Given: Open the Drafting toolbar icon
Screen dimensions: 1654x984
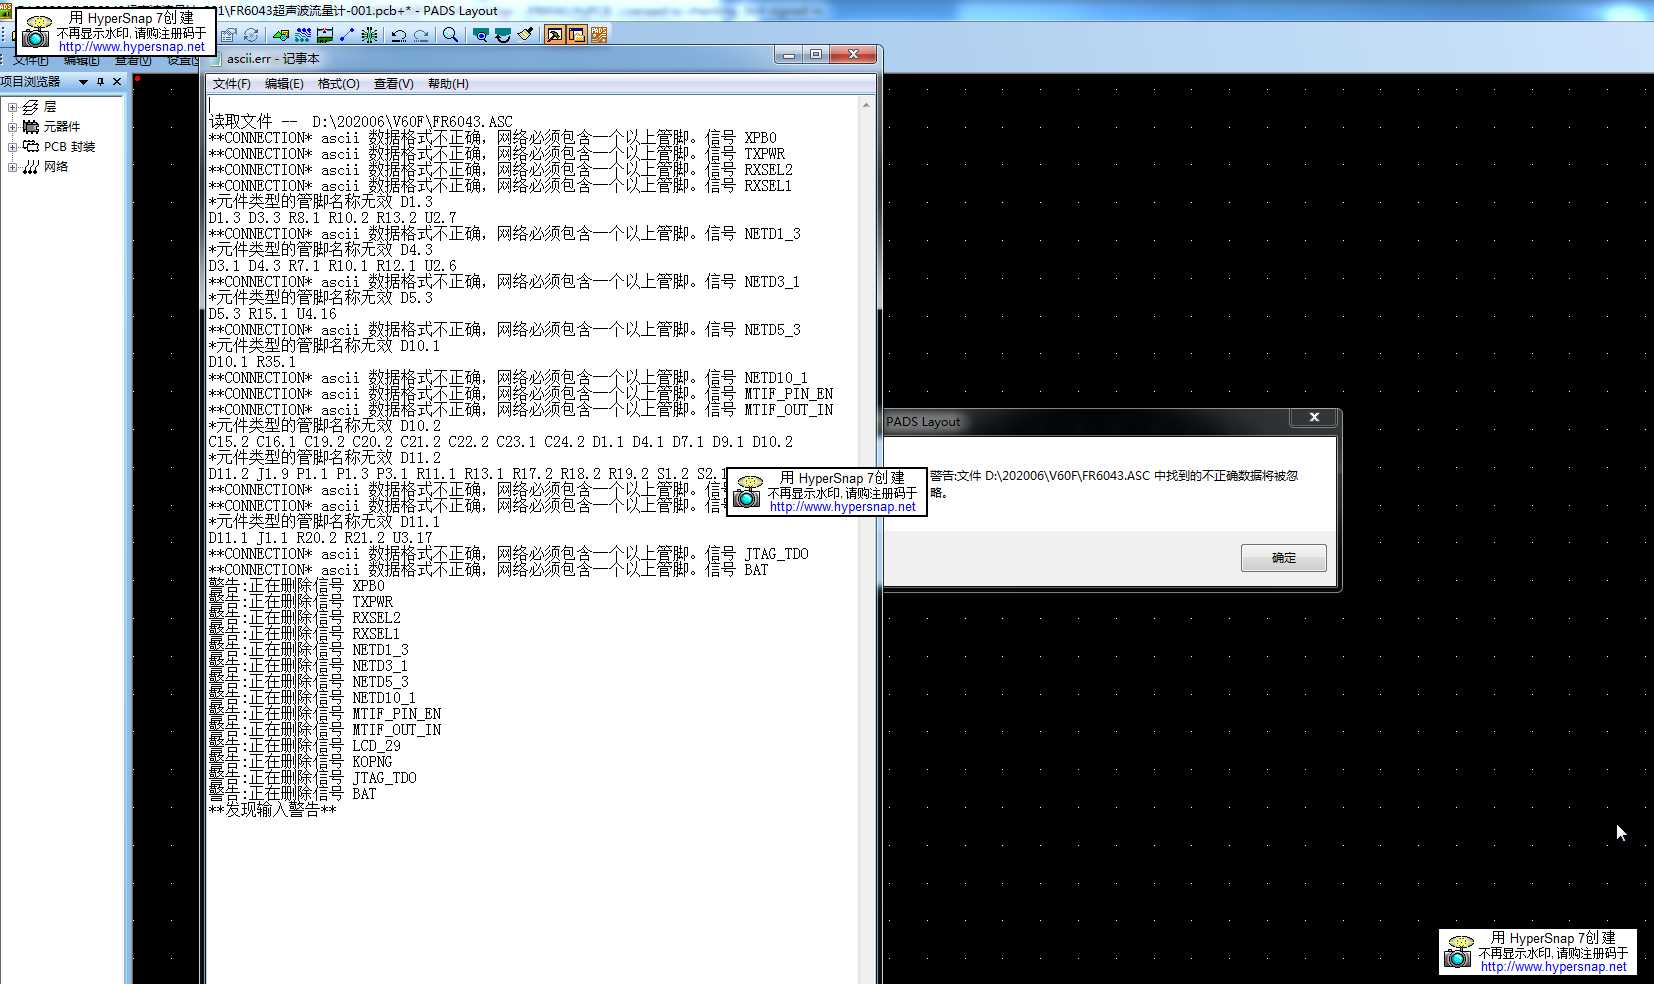Looking at the screenshot, I should coord(281,35).
